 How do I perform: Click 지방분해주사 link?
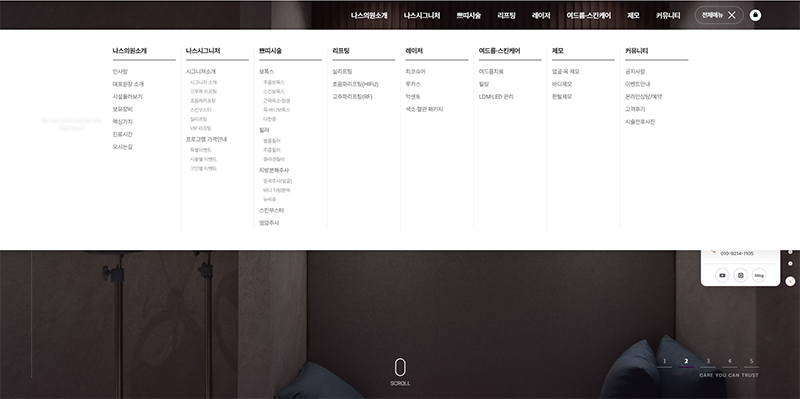point(274,170)
